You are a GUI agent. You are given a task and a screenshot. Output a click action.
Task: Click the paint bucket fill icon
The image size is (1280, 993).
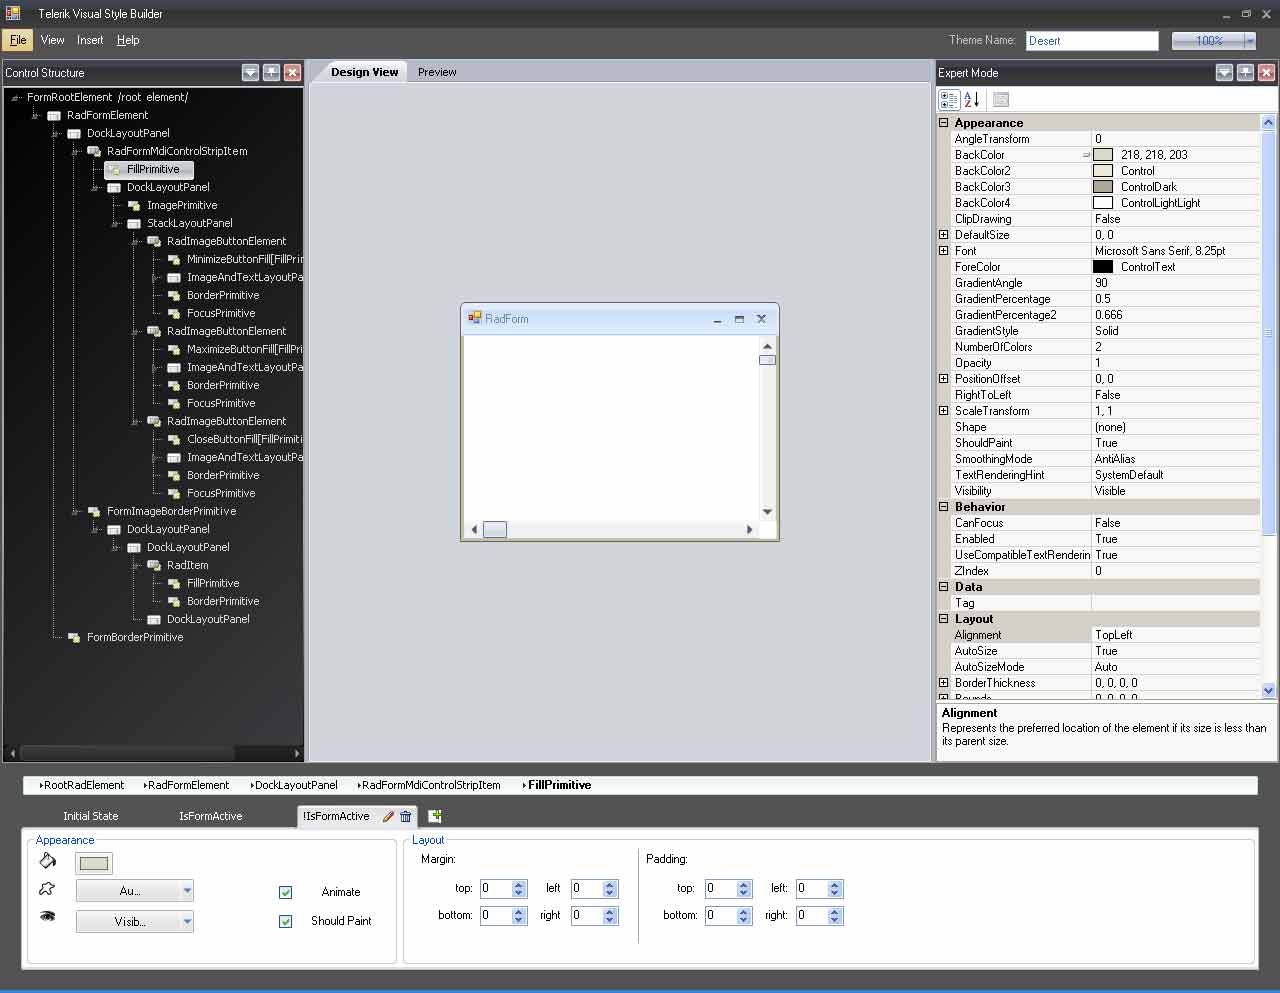47,861
